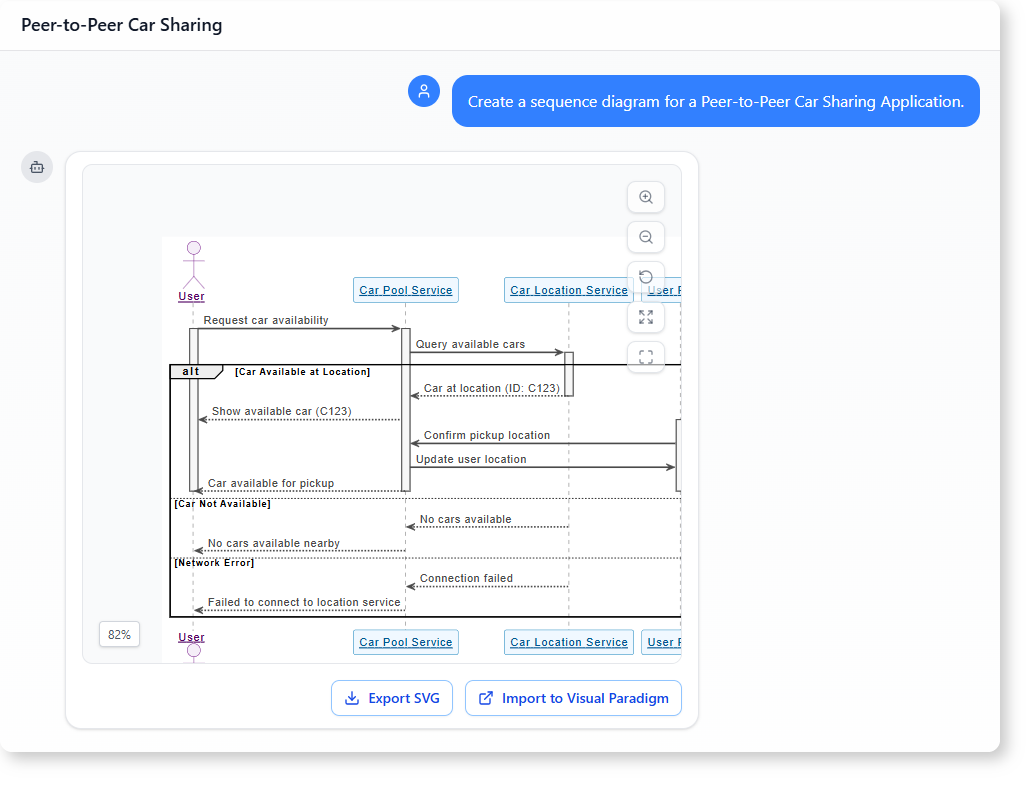
Task: Click the corner-brackets fullscreen icon
Action: pyautogui.click(x=646, y=357)
